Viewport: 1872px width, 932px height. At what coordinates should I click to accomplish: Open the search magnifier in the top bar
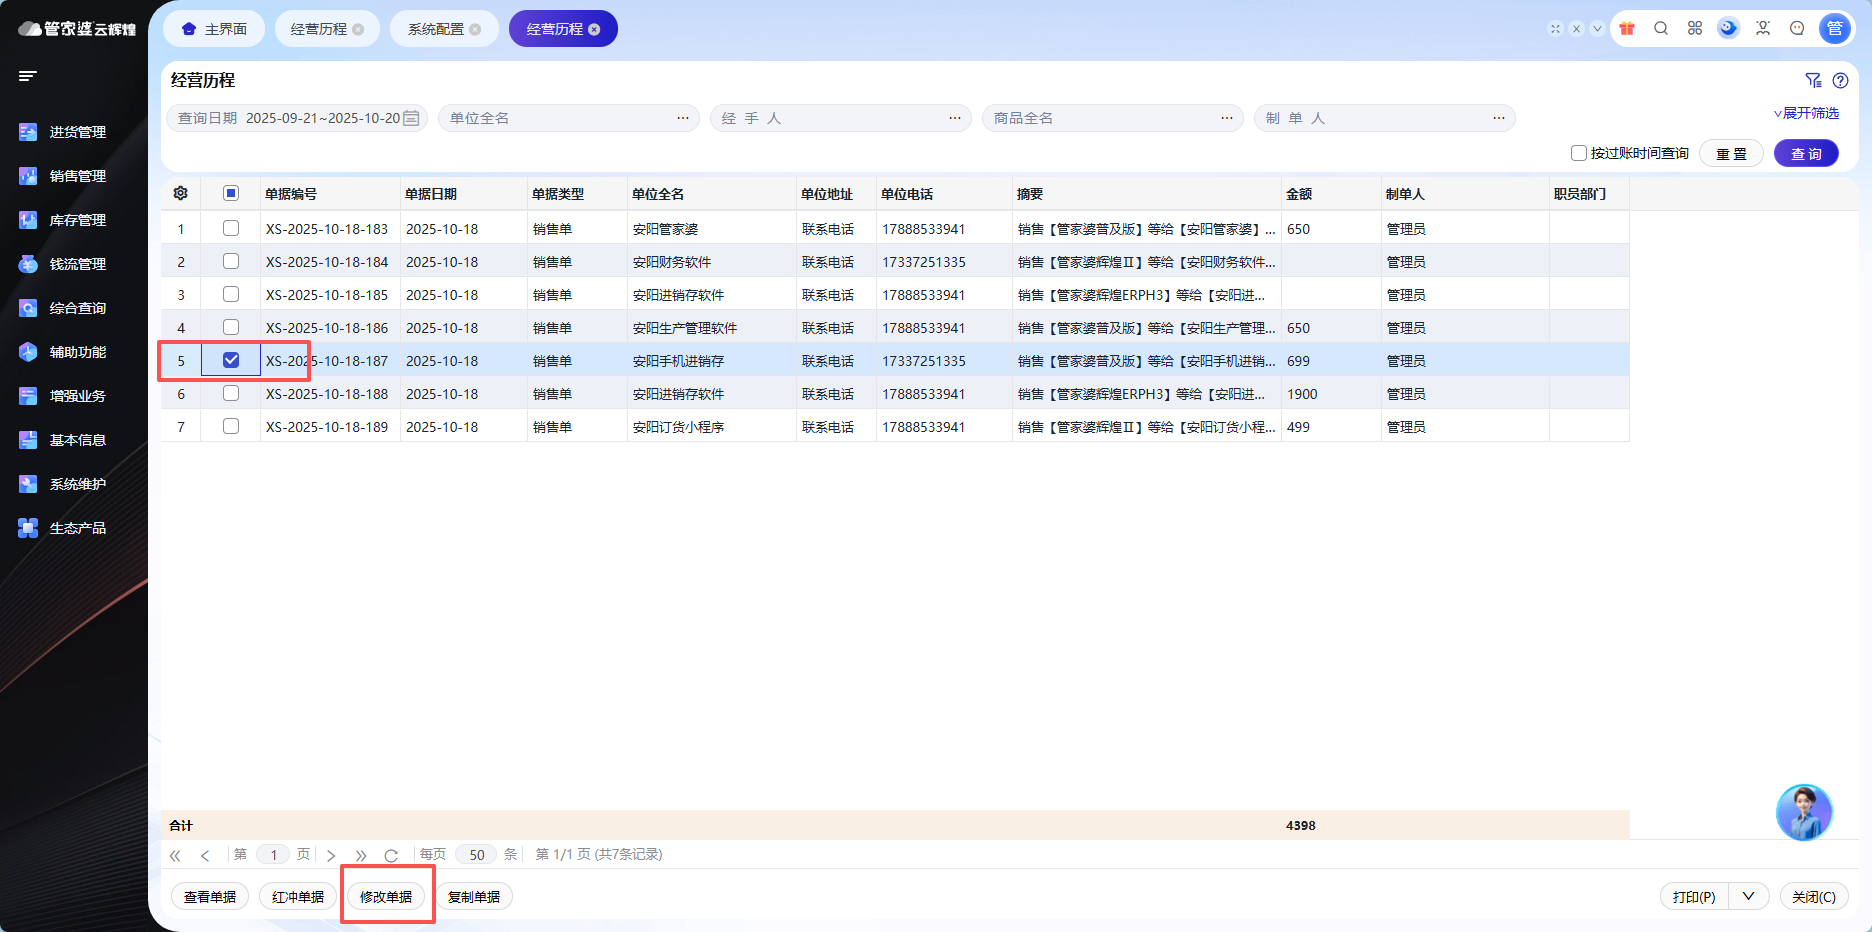click(1661, 29)
